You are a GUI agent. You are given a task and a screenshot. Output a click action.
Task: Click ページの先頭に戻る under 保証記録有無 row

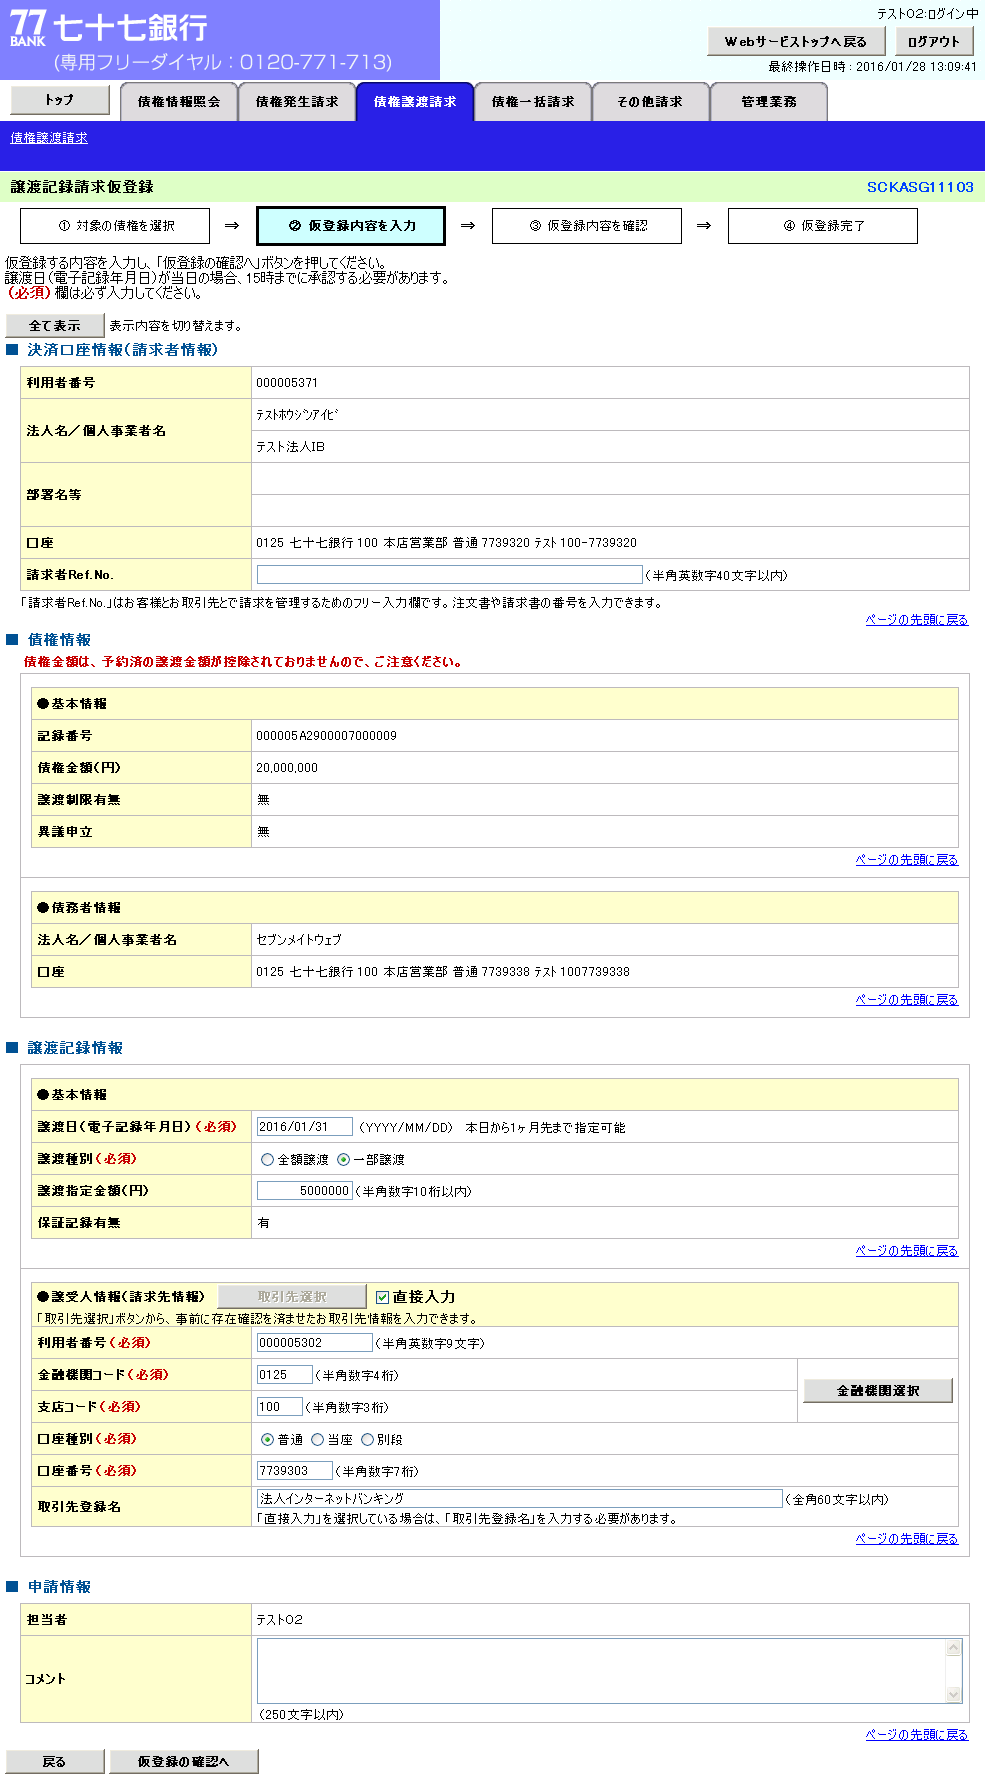[x=907, y=1251]
